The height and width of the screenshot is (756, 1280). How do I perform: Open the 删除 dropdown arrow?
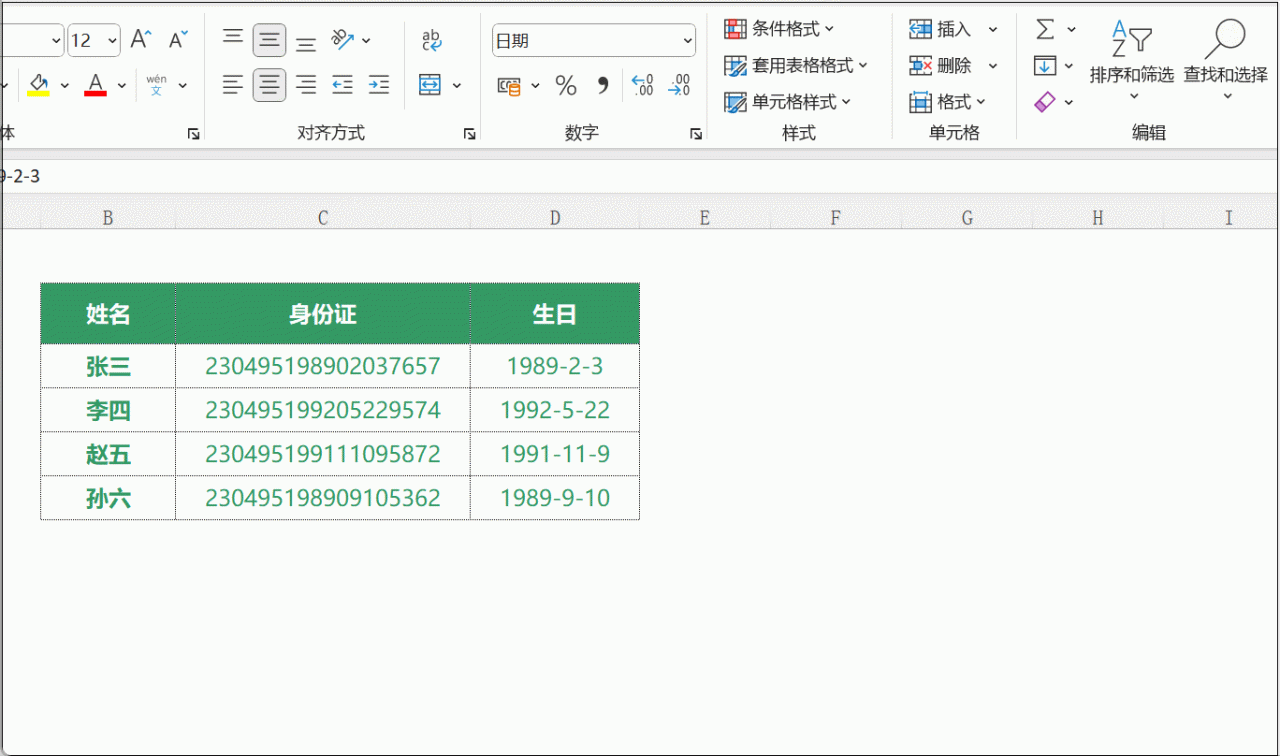click(x=993, y=65)
